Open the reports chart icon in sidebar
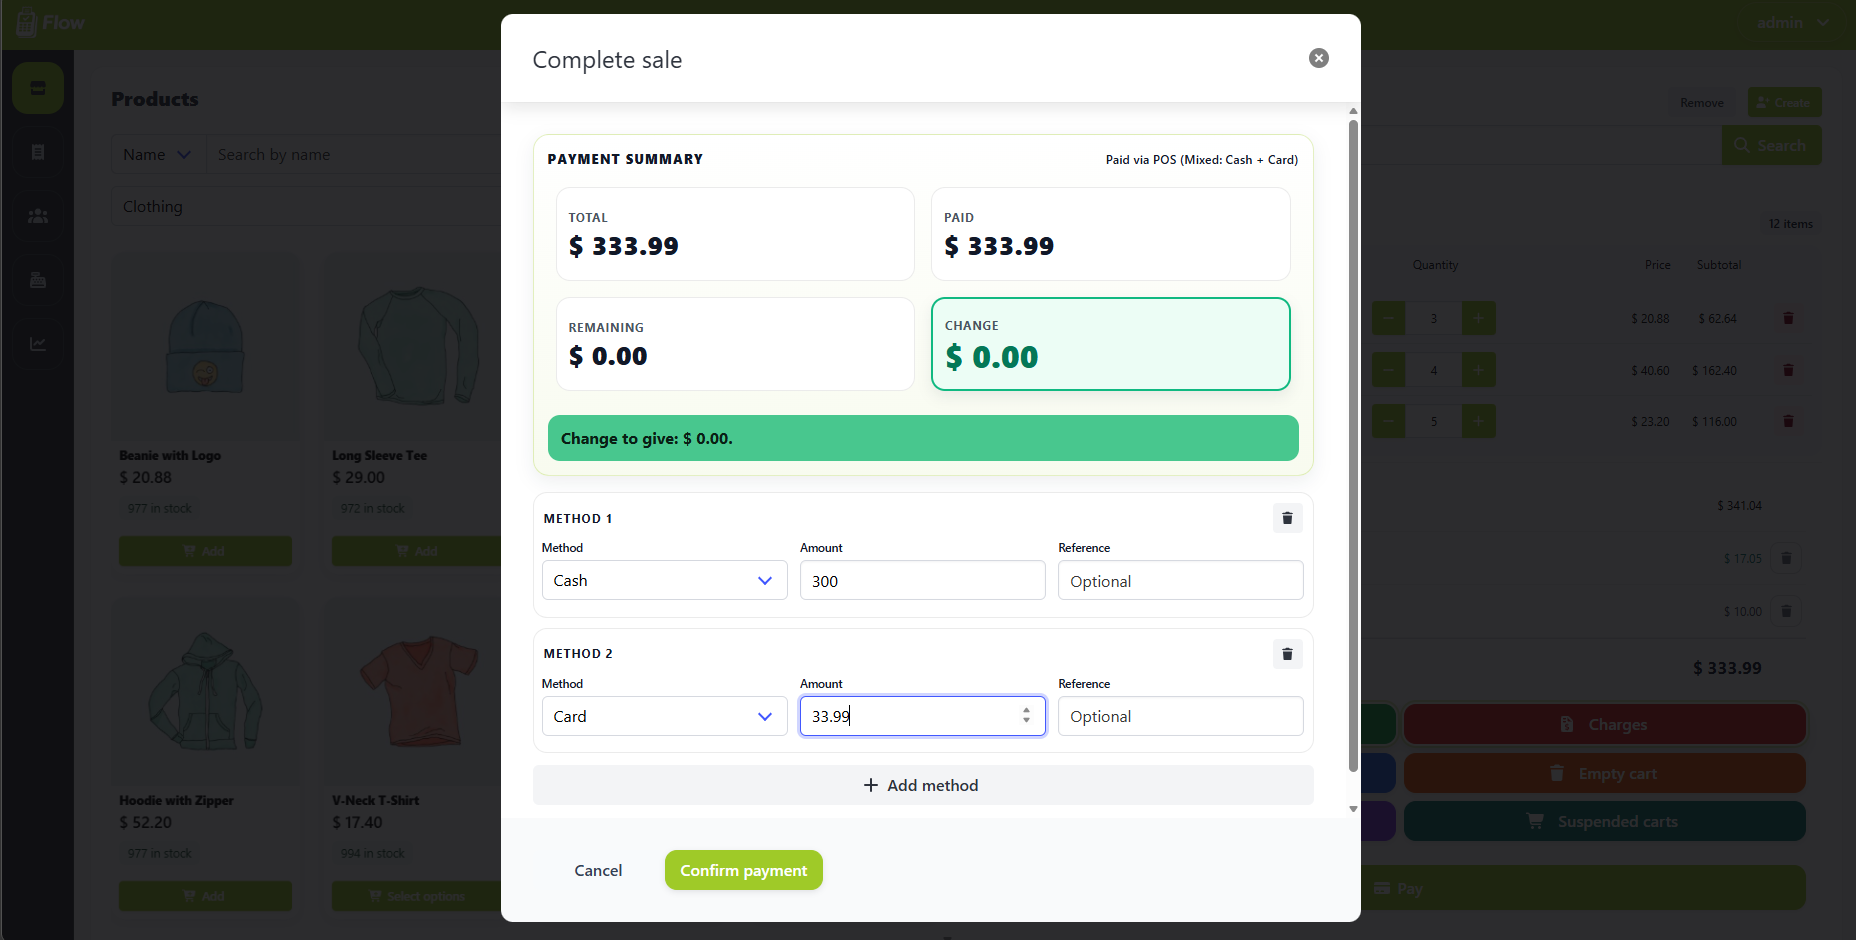This screenshot has width=1856, height=940. 38,344
